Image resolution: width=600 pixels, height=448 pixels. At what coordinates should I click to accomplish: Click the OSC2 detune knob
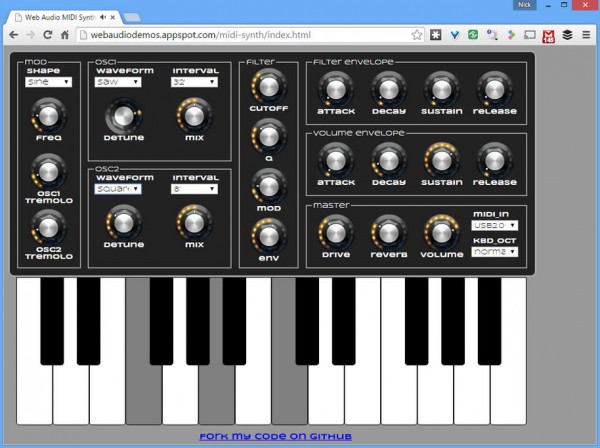(x=124, y=223)
